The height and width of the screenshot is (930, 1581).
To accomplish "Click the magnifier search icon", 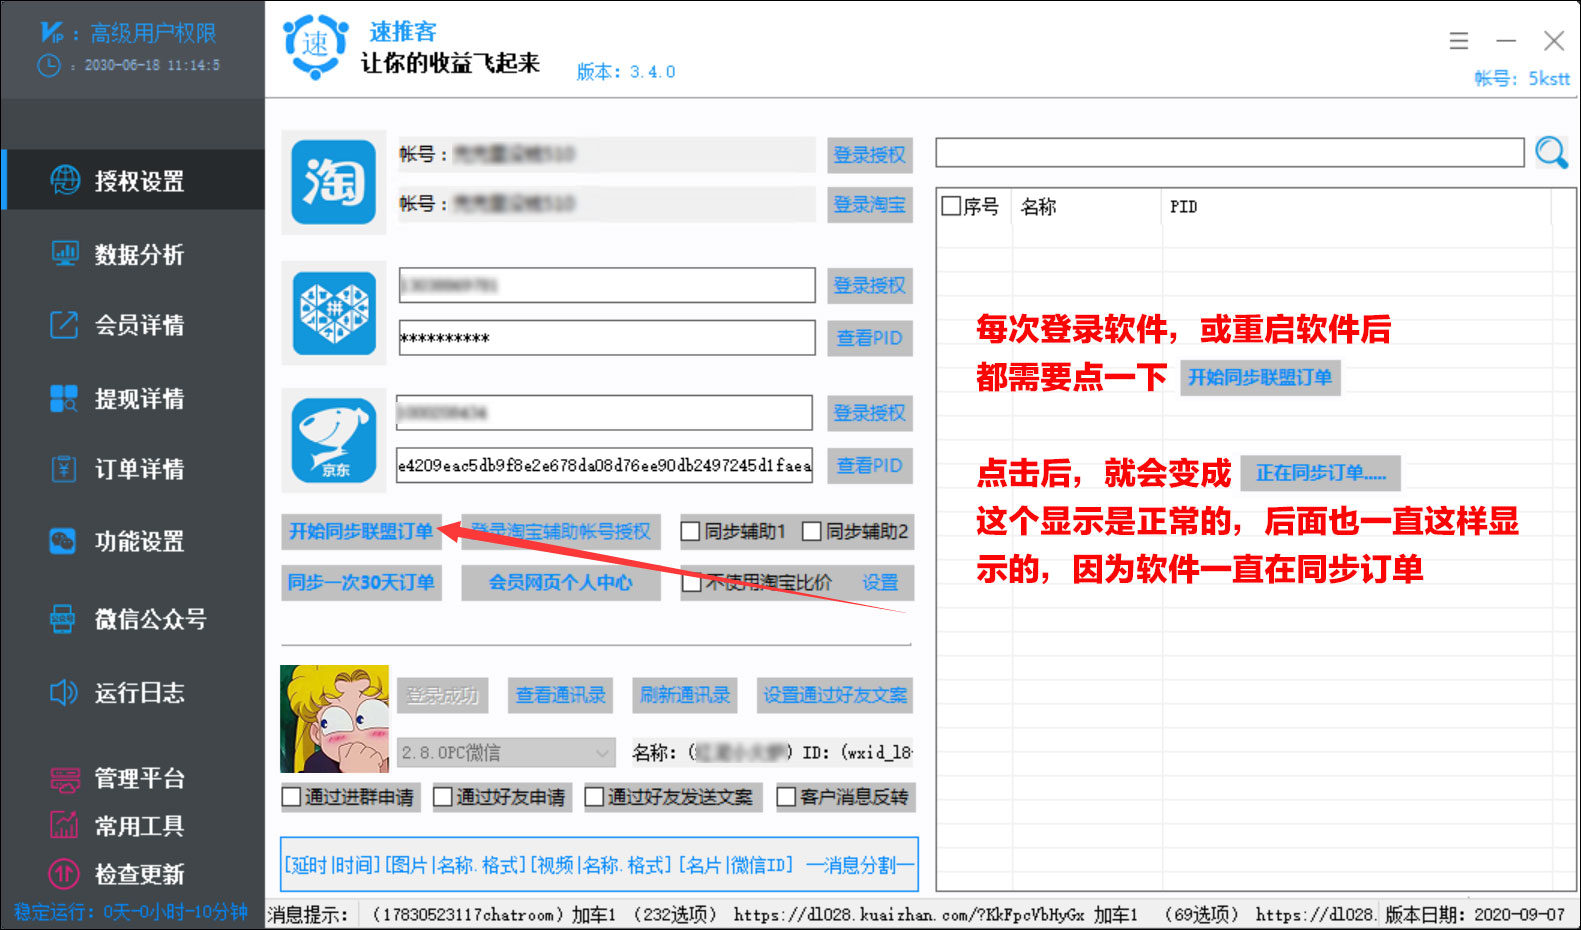I will point(1552,153).
